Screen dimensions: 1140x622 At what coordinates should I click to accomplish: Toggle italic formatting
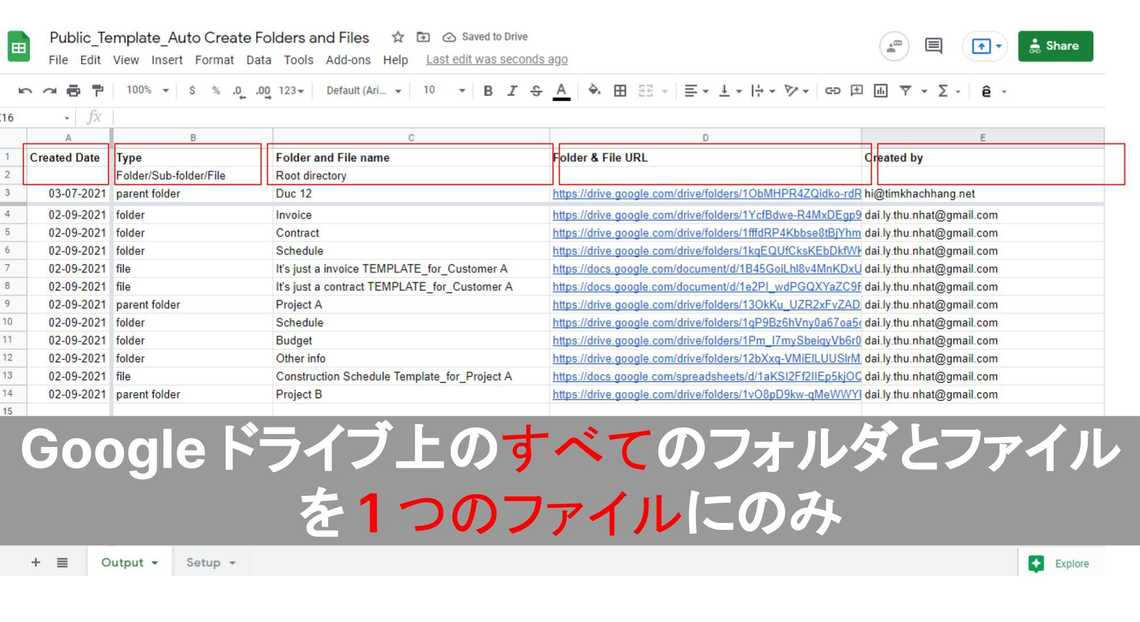[512, 91]
